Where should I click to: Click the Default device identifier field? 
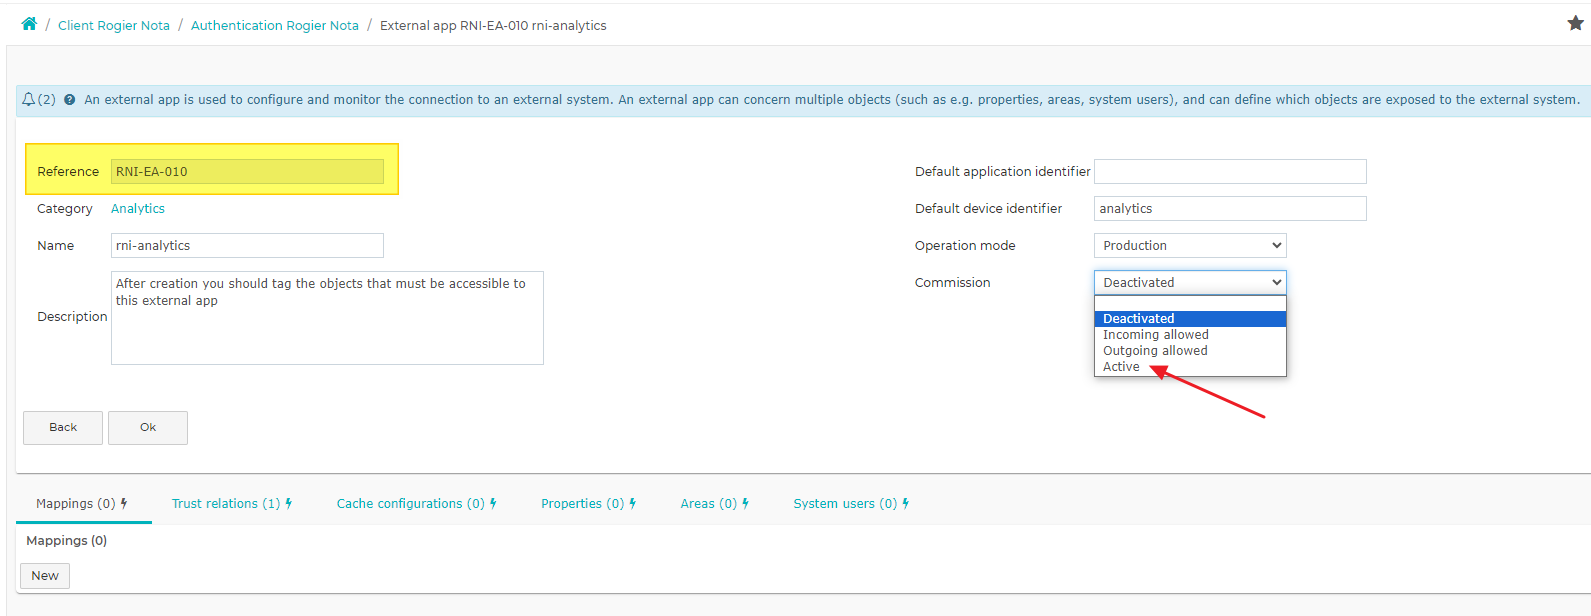(1230, 209)
